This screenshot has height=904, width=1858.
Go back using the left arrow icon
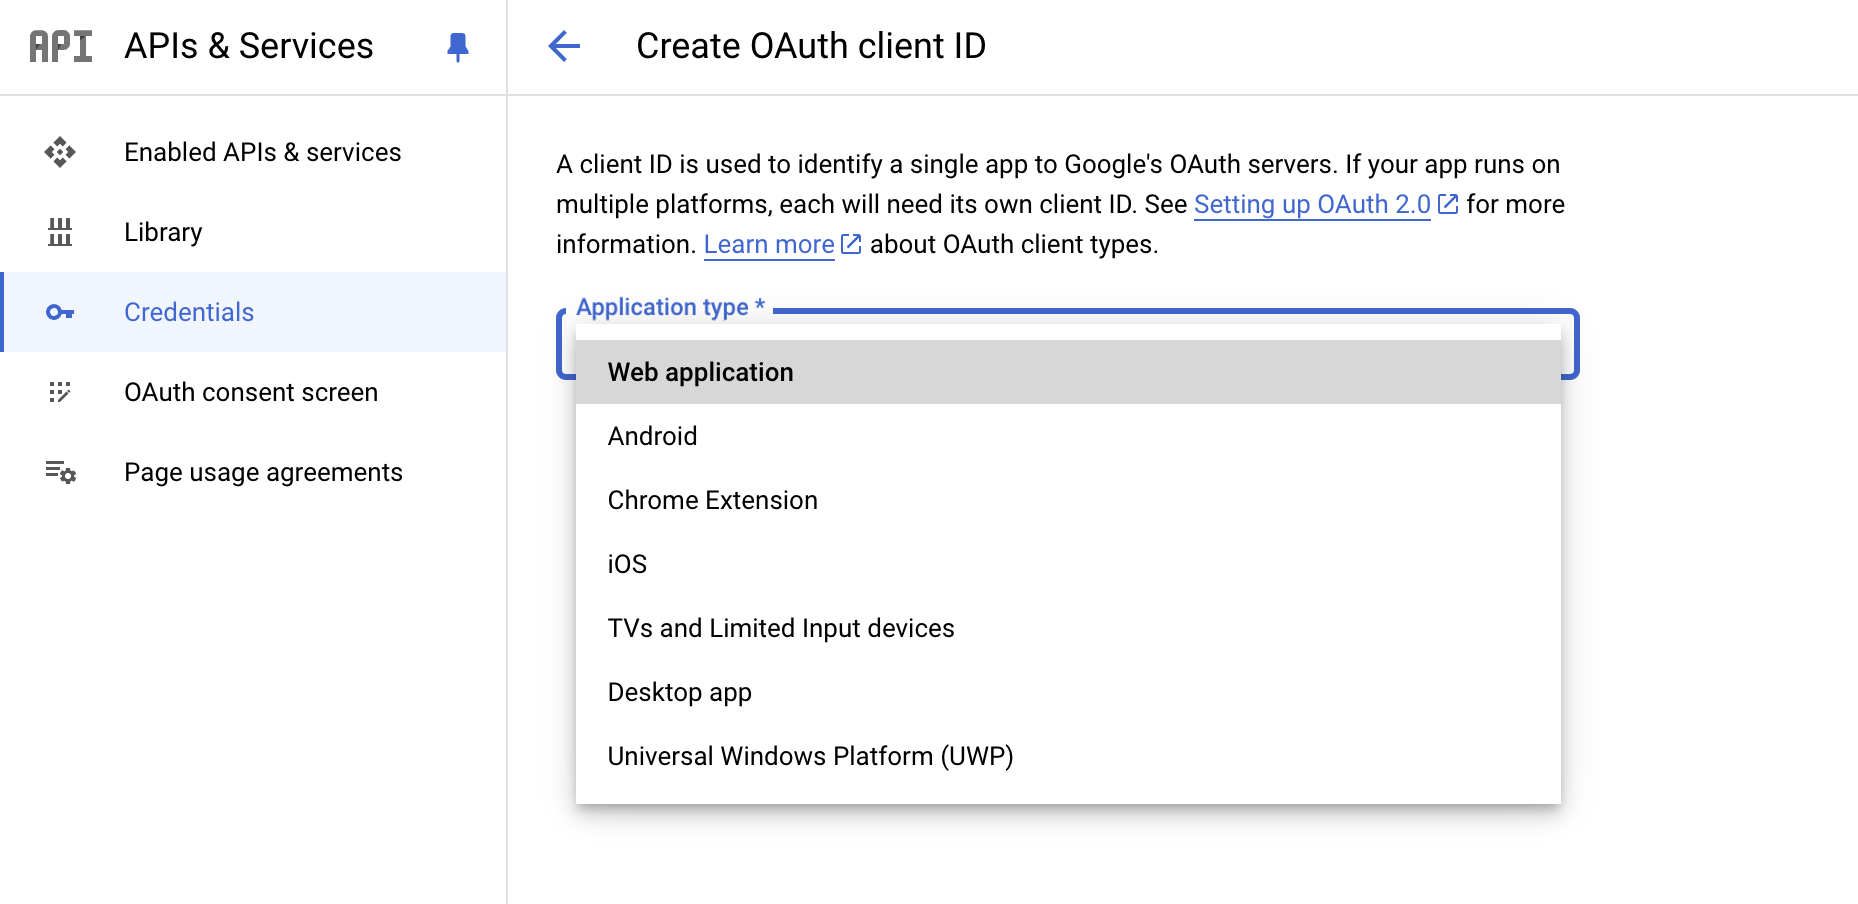pyautogui.click(x=564, y=46)
